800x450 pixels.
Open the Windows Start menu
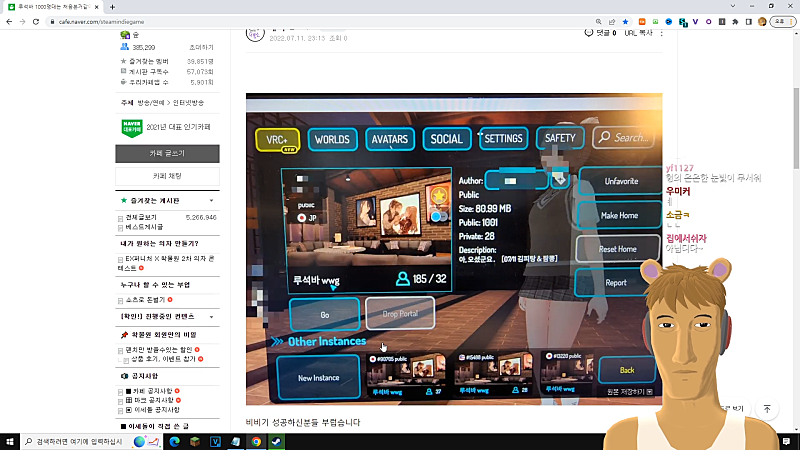(x=10, y=441)
